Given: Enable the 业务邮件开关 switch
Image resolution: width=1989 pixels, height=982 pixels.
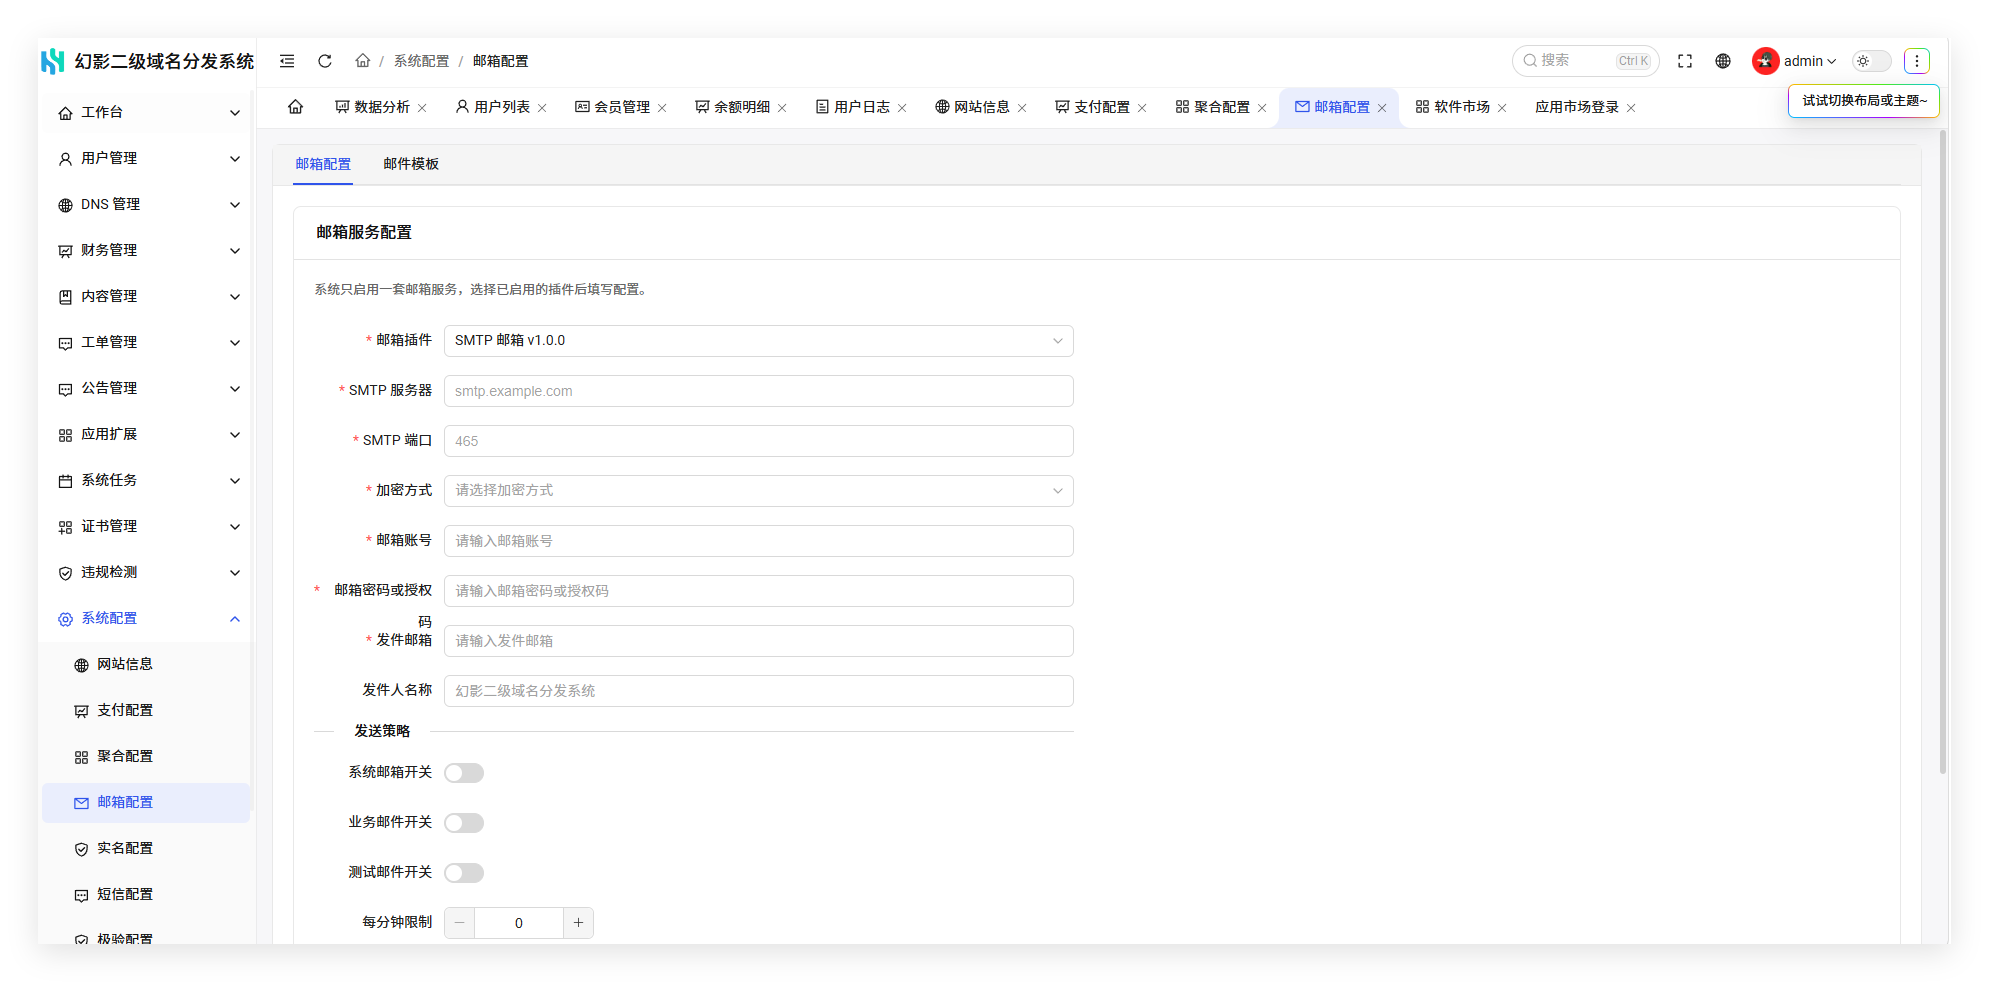Looking at the screenshot, I should (x=464, y=823).
